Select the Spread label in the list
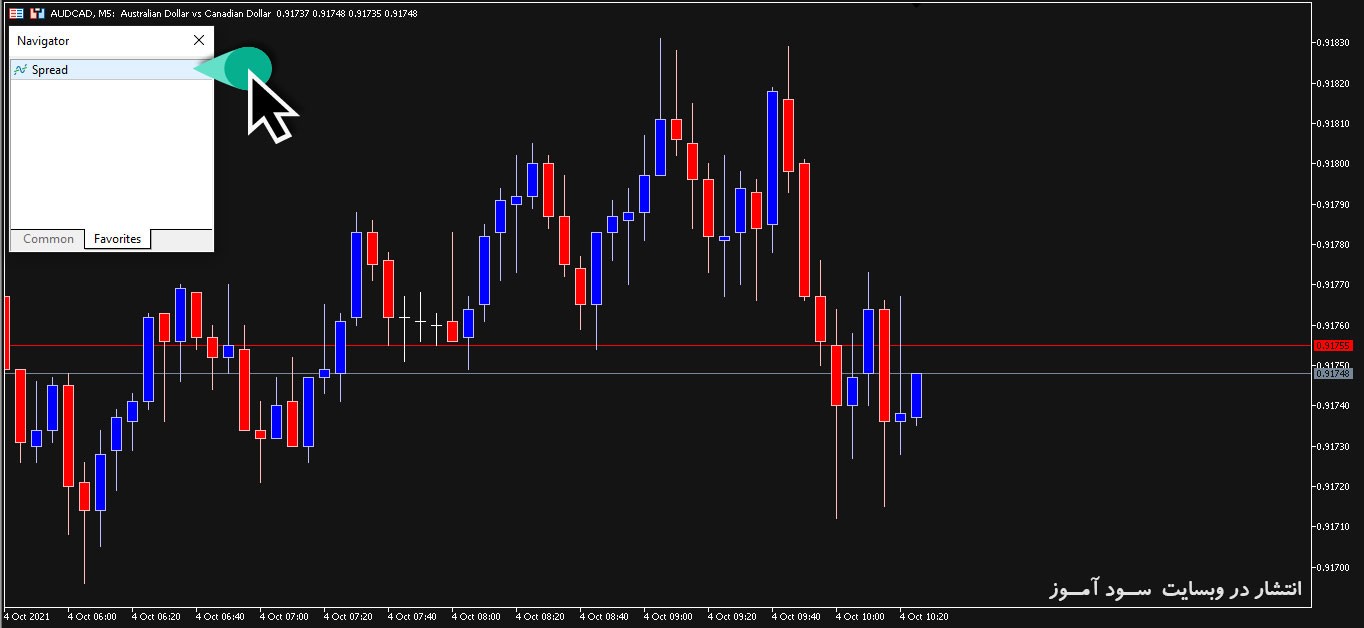 [50, 70]
